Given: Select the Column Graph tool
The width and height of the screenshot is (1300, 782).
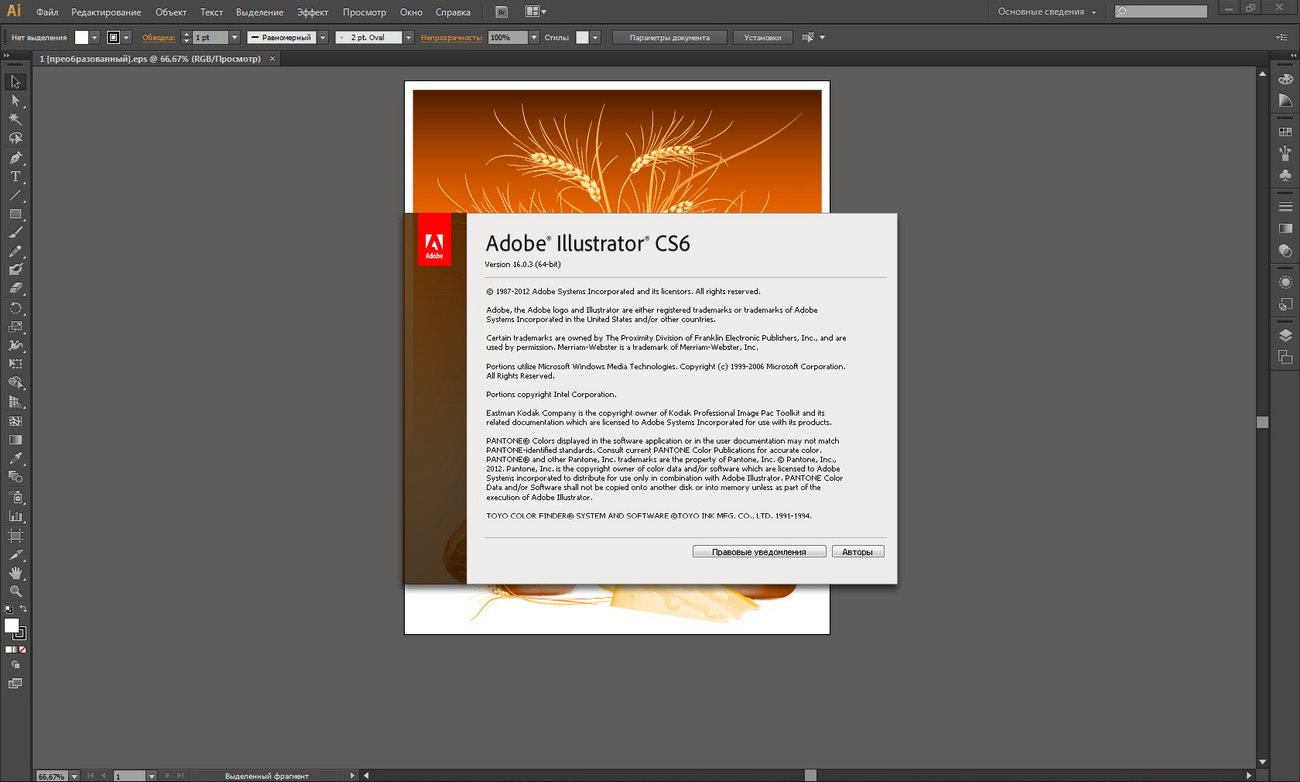Looking at the screenshot, I should click(x=15, y=516).
